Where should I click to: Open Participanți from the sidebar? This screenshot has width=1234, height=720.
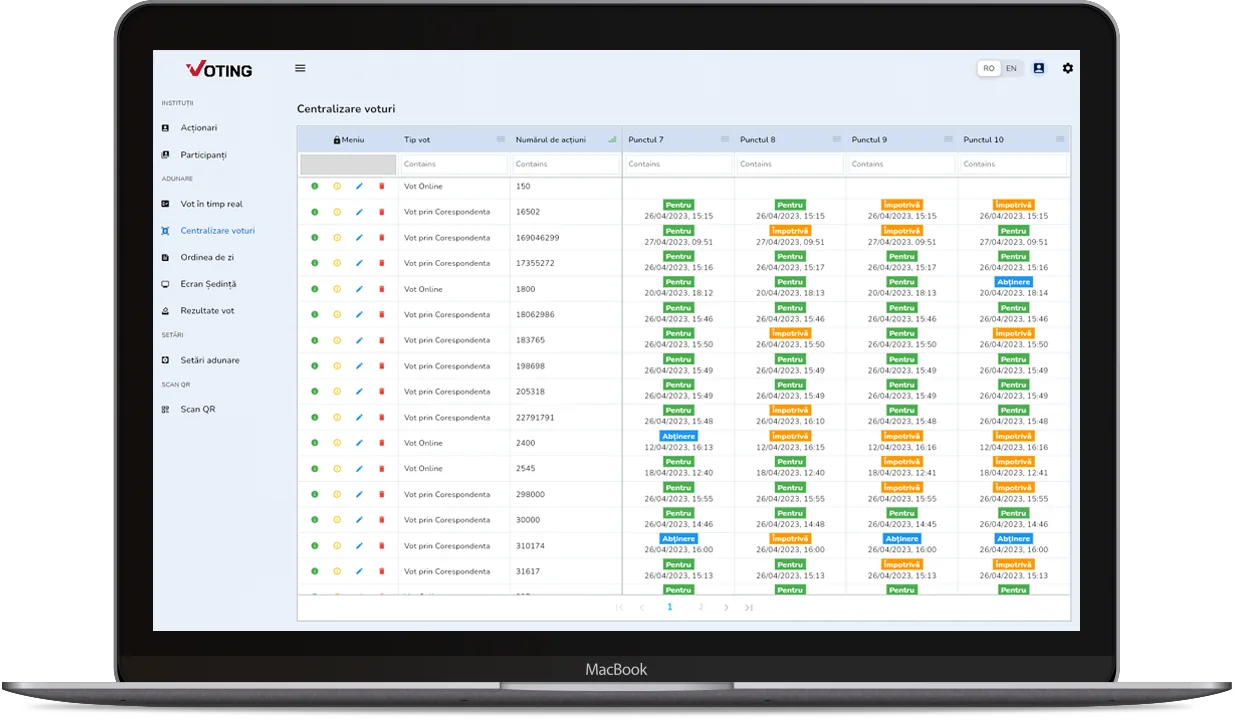pyautogui.click(x=203, y=155)
